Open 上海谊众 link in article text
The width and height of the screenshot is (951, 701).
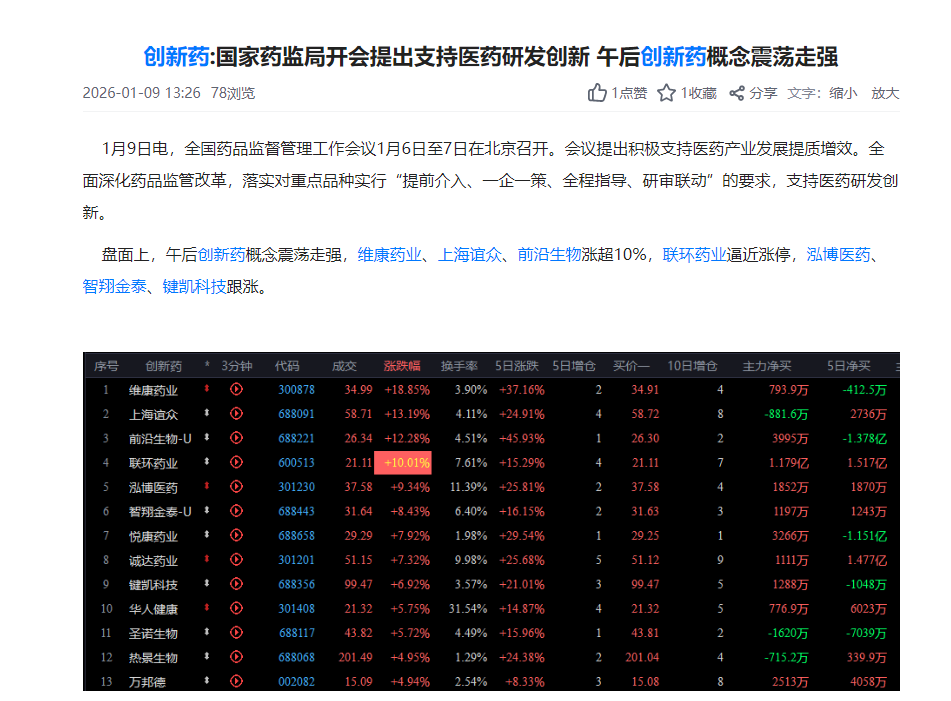(x=470, y=255)
